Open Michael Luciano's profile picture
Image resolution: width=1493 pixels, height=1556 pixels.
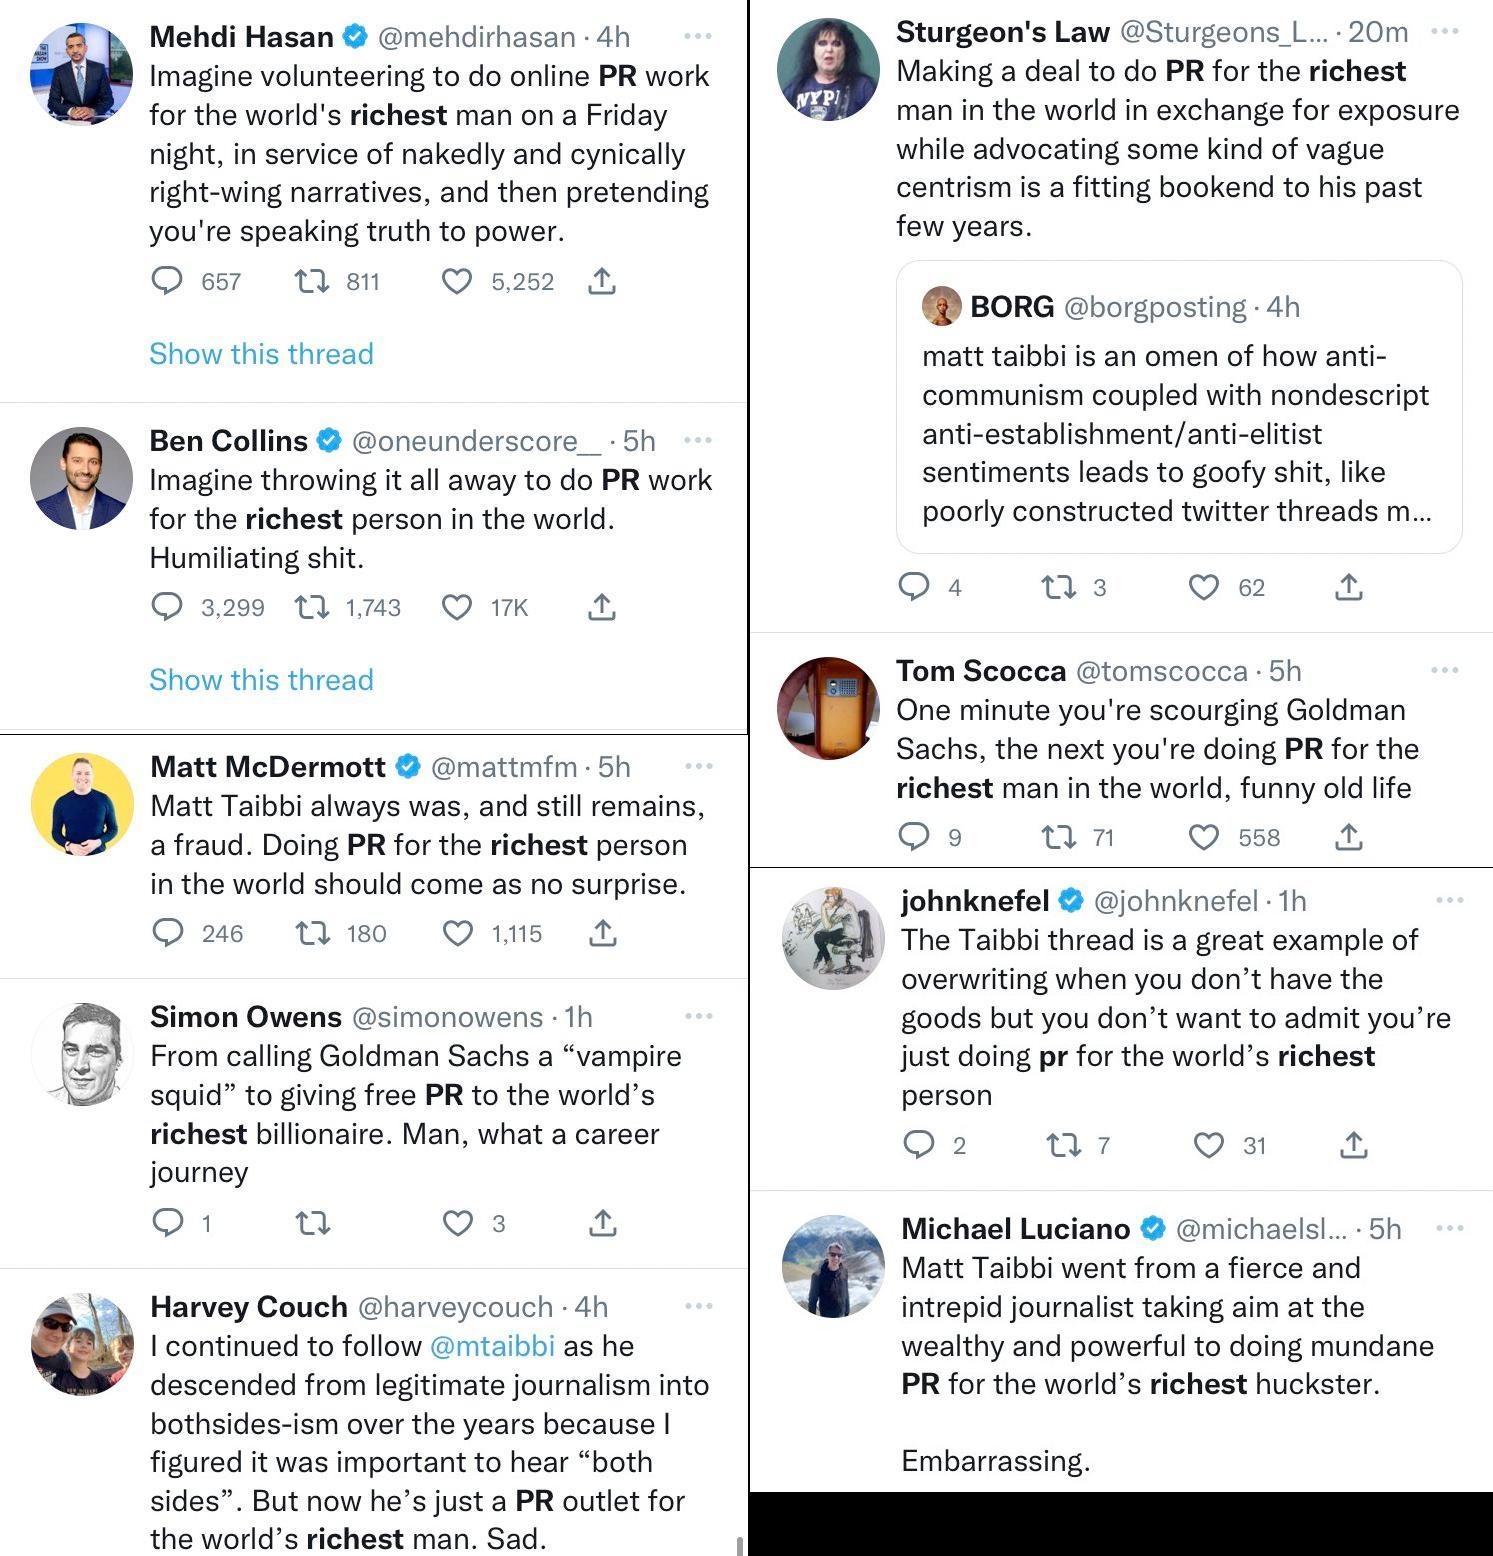[x=833, y=1266]
